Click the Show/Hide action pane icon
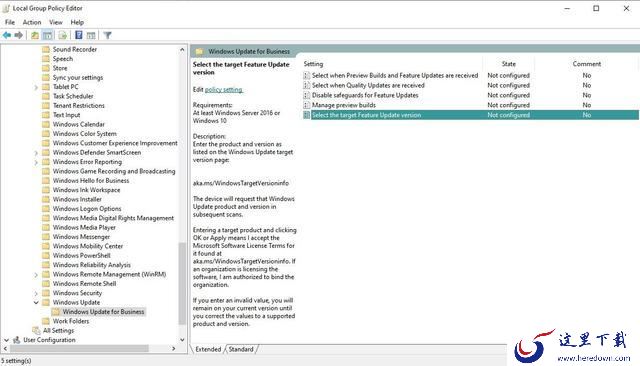 pyautogui.click(x=91, y=35)
